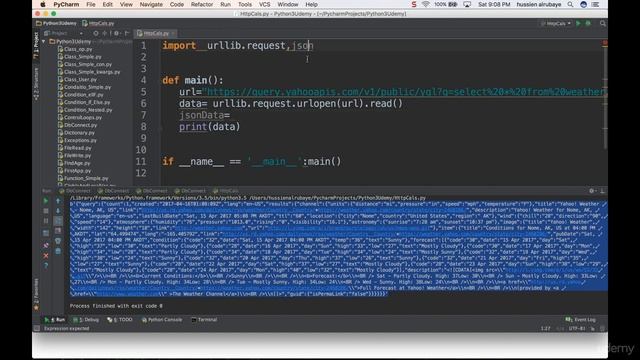The height and width of the screenshot is (360, 640).
Task: Click the stop square icon in the Run panel
Action: (x=46, y=211)
